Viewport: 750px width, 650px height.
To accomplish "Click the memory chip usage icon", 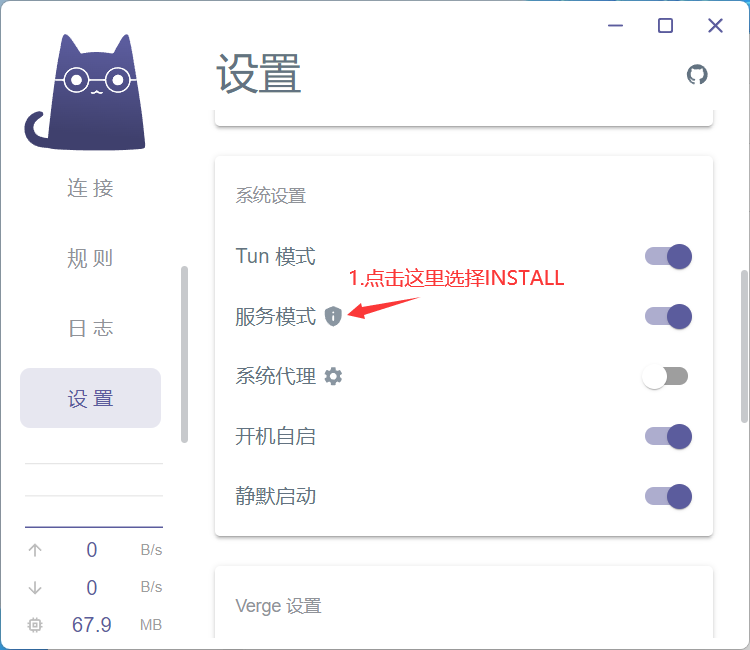I will click(35, 625).
